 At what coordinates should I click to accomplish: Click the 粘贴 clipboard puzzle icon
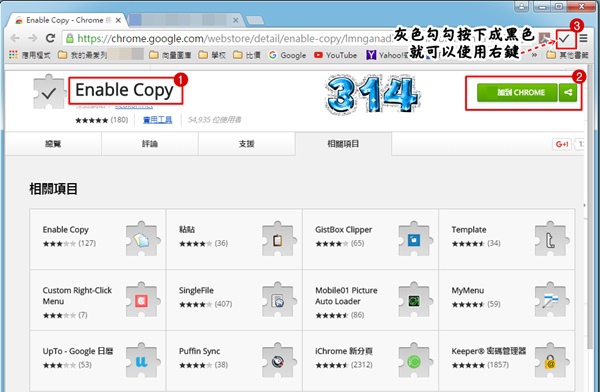click(278, 239)
